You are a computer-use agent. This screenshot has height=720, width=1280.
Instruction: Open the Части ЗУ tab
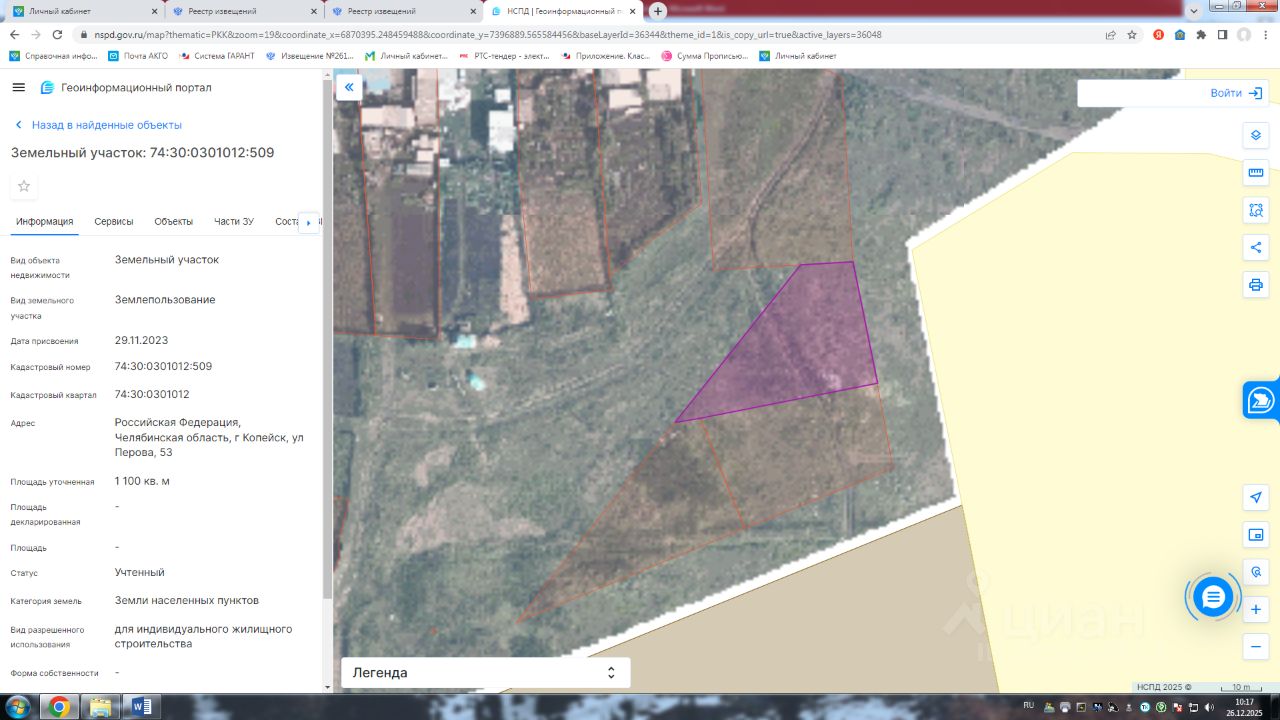click(234, 222)
